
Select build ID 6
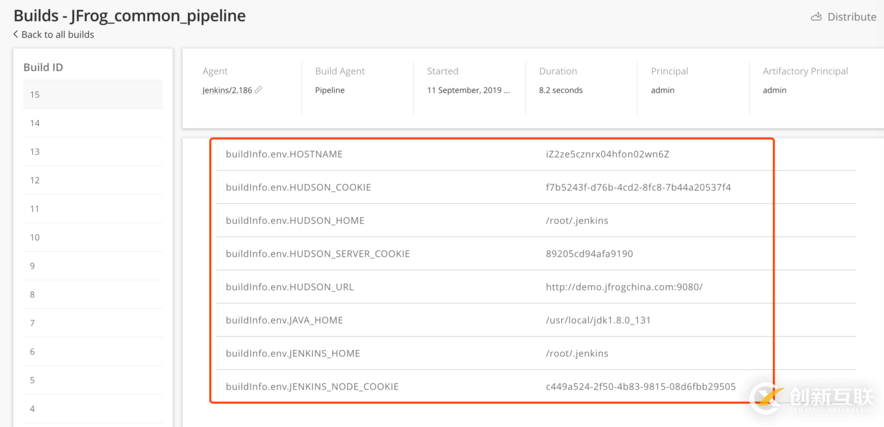click(x=93, y=351)
